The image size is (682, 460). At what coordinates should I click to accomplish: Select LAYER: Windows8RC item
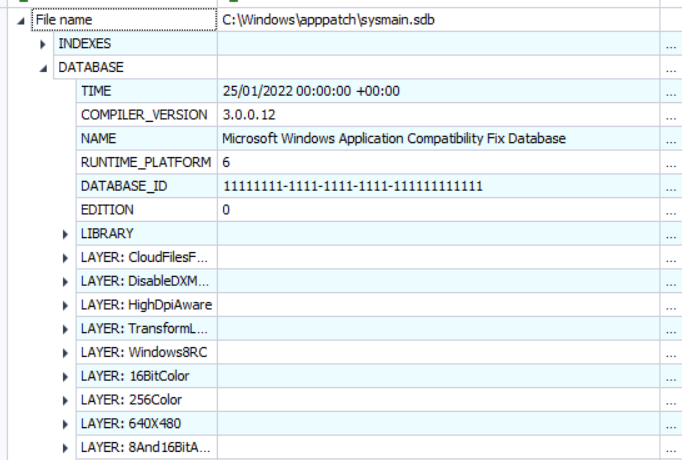tap(147, 352)
